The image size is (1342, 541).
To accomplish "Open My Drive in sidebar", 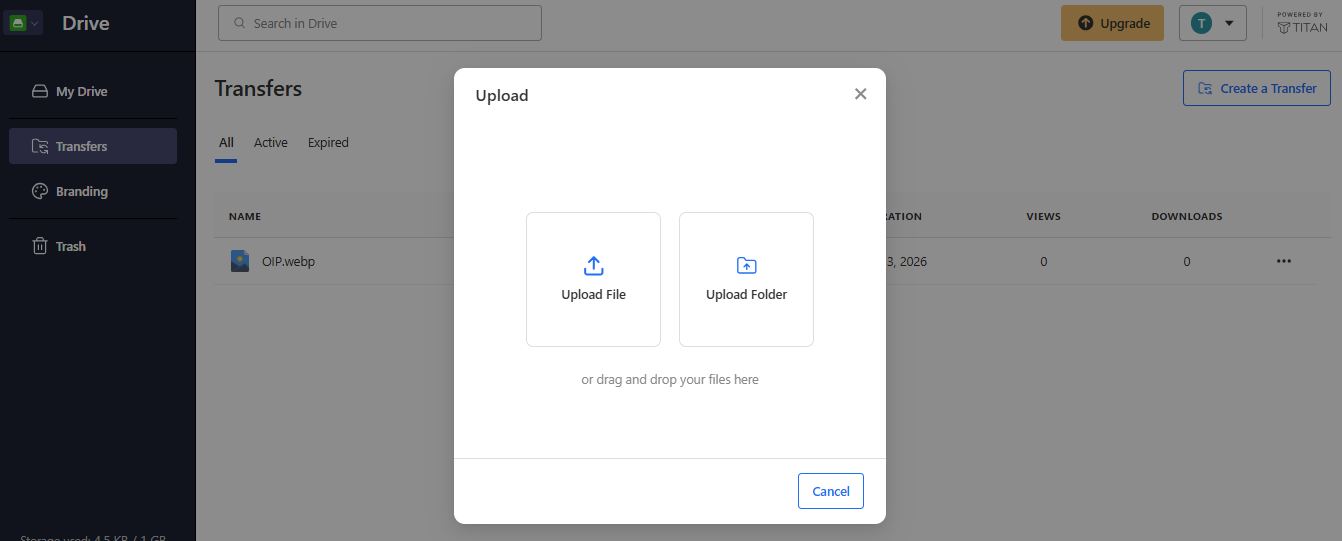I will click(x=93, y=91).
